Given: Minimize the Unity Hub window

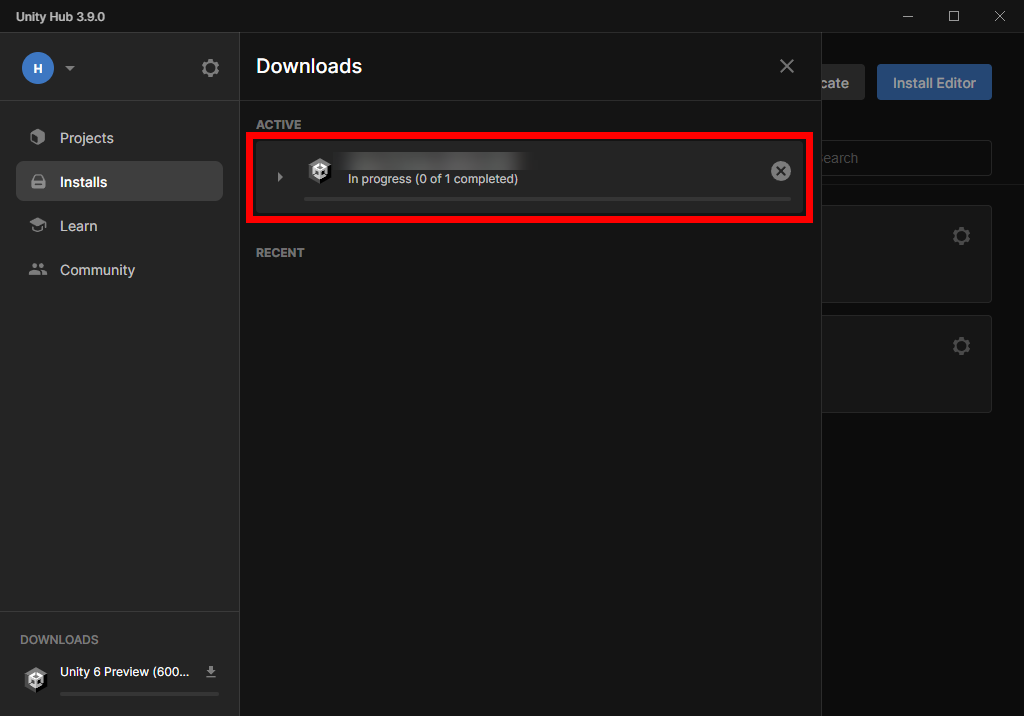Looking at the screenshot, I should tap(908, 16).
